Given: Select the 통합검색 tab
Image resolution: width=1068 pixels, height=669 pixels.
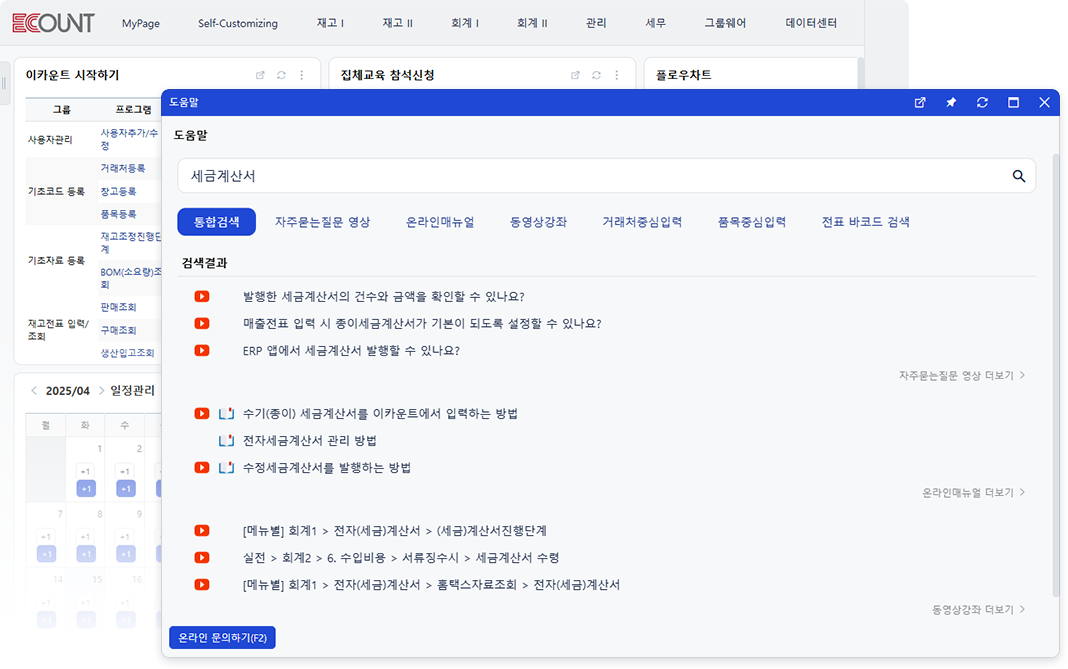Looking at the screenshot, I should [216, 222].
